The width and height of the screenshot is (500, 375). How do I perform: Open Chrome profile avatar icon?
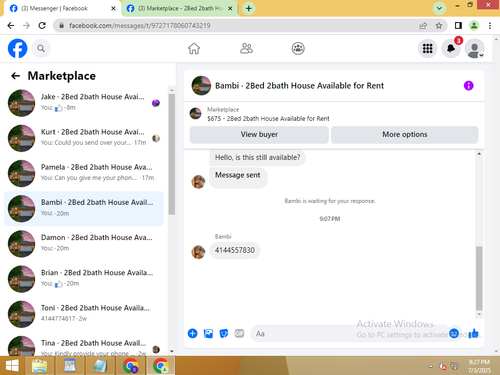pyautogui.click(x=474, y=26)
